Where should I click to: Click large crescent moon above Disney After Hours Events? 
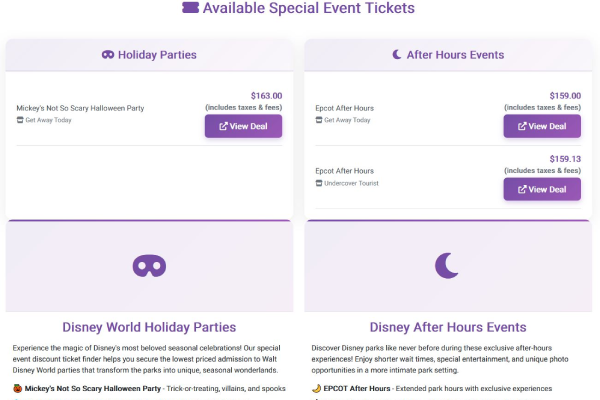[447, 265]
